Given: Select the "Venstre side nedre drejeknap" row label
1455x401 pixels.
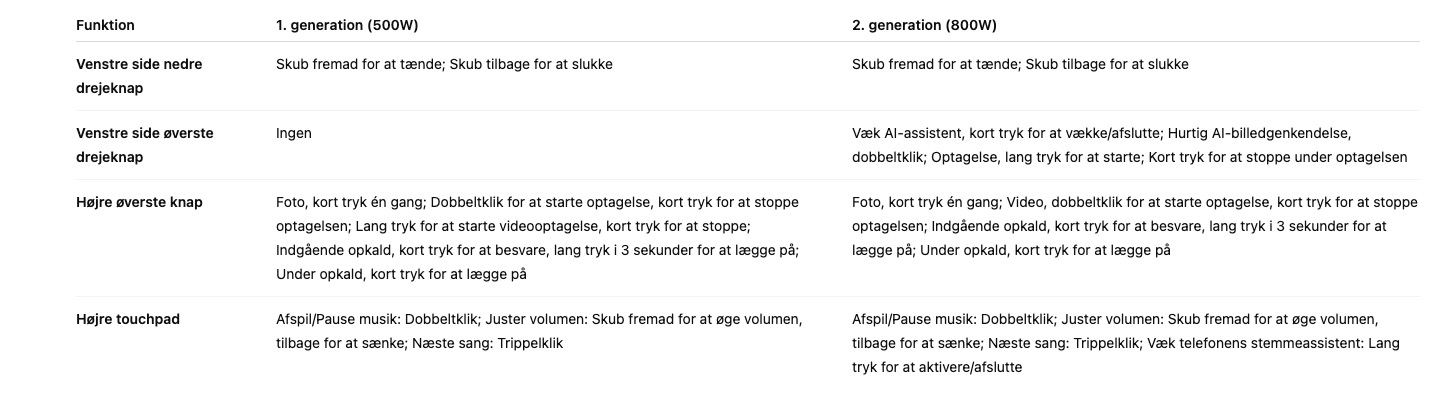Looking at the screenshot, I should click(x=139, y=76).
